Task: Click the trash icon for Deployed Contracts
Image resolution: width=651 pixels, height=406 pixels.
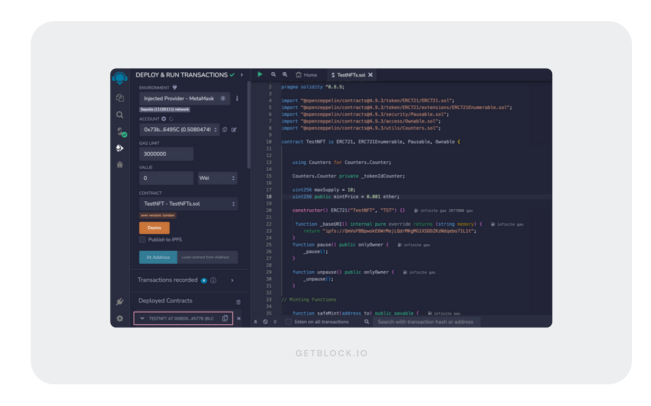Action: (x=238, y=302)
